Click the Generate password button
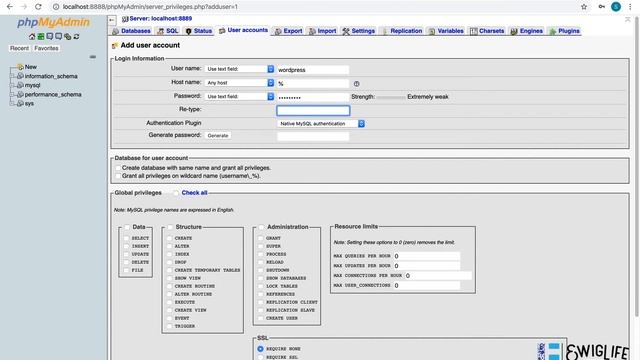640x360 pixels. (x=218, y=136)
